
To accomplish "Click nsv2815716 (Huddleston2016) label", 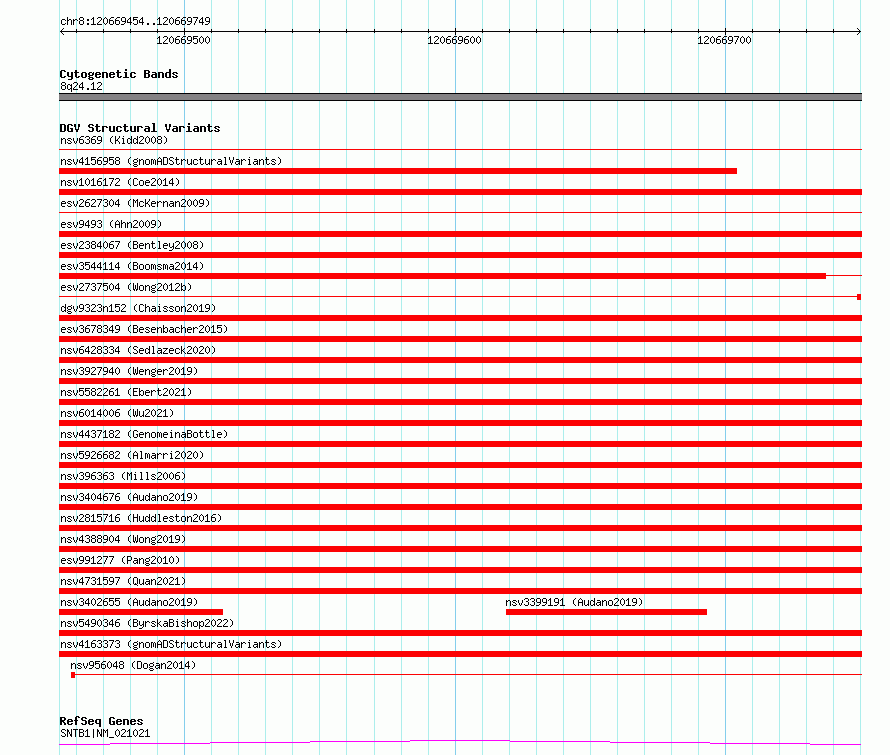I will [x=141, y=518].
